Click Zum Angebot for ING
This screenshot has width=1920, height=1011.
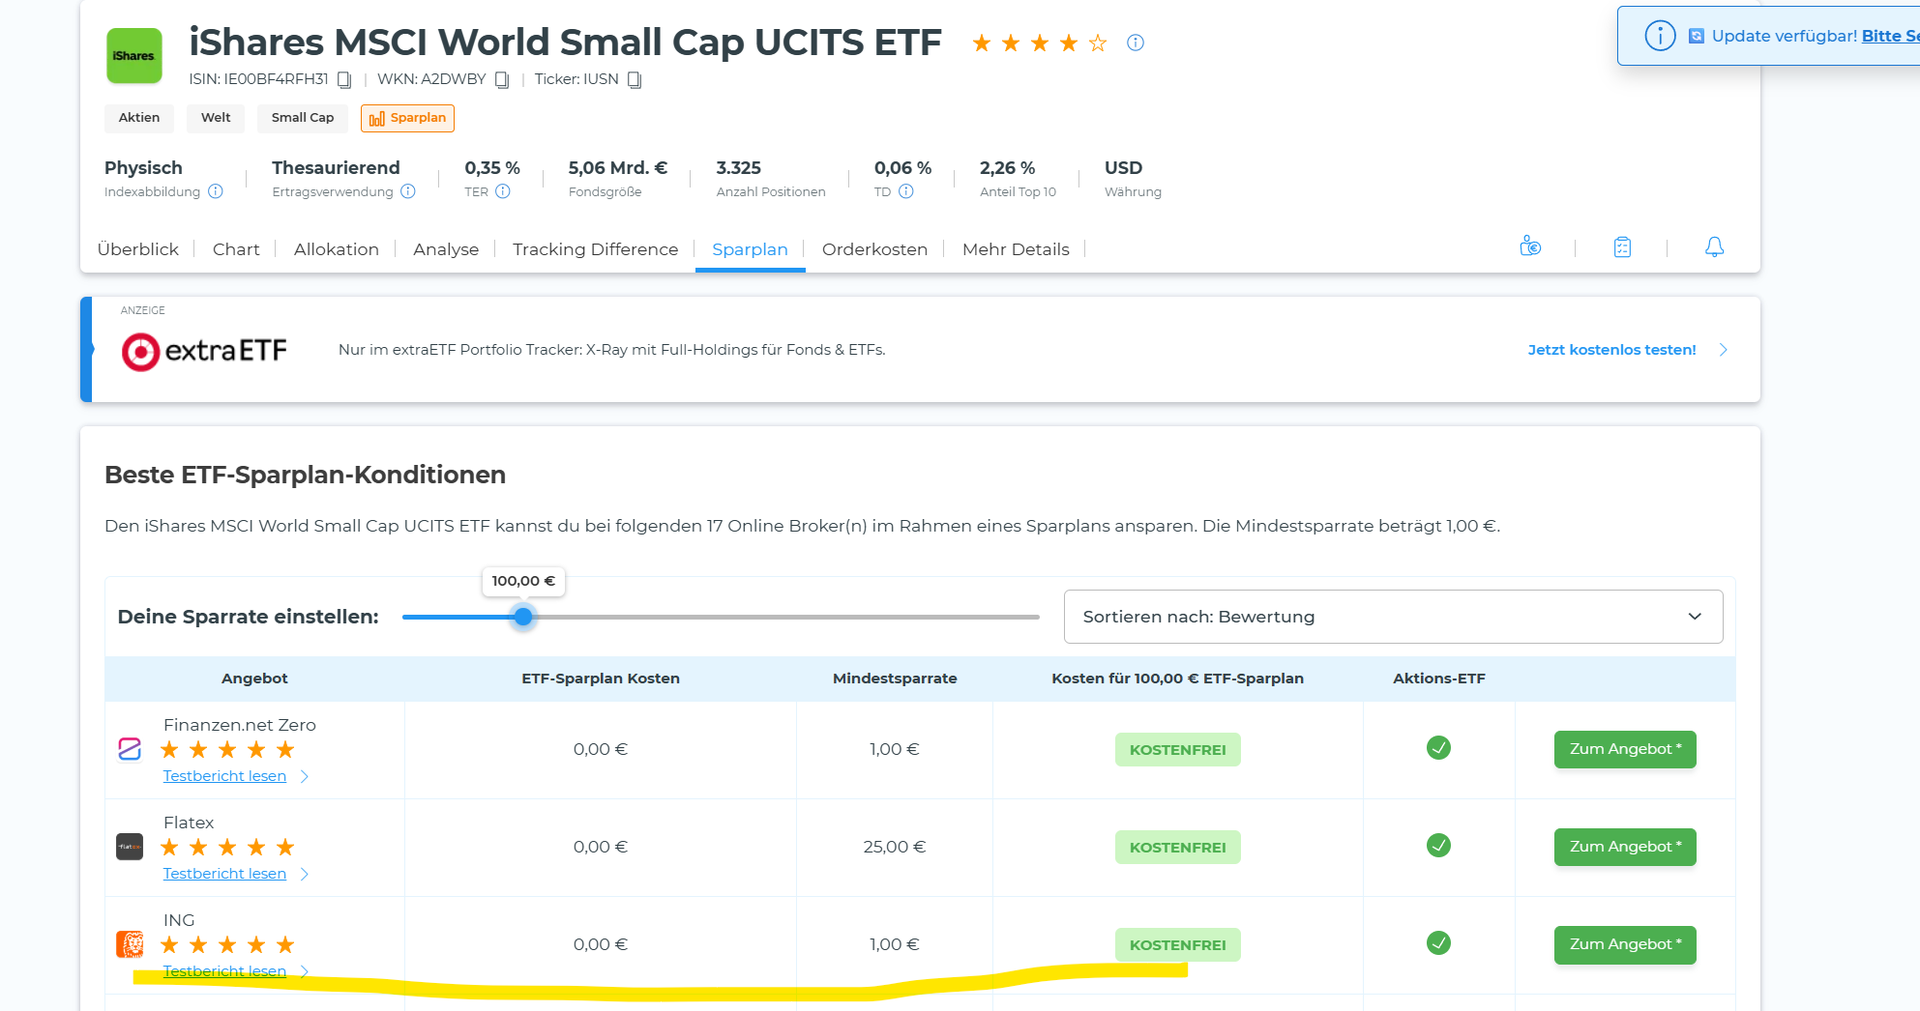tap(1625, 945)
